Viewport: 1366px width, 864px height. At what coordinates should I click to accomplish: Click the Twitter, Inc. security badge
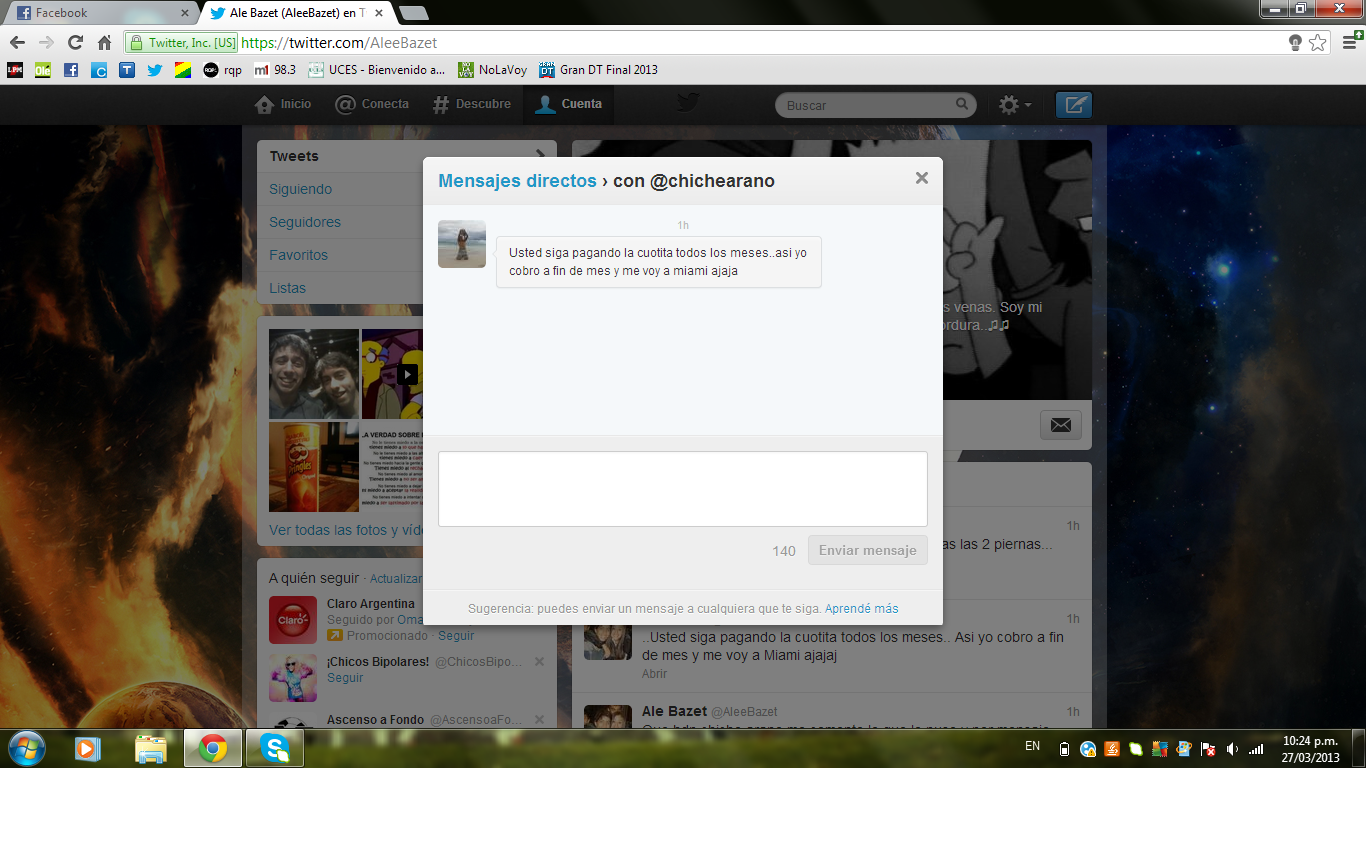pos(182,43)
